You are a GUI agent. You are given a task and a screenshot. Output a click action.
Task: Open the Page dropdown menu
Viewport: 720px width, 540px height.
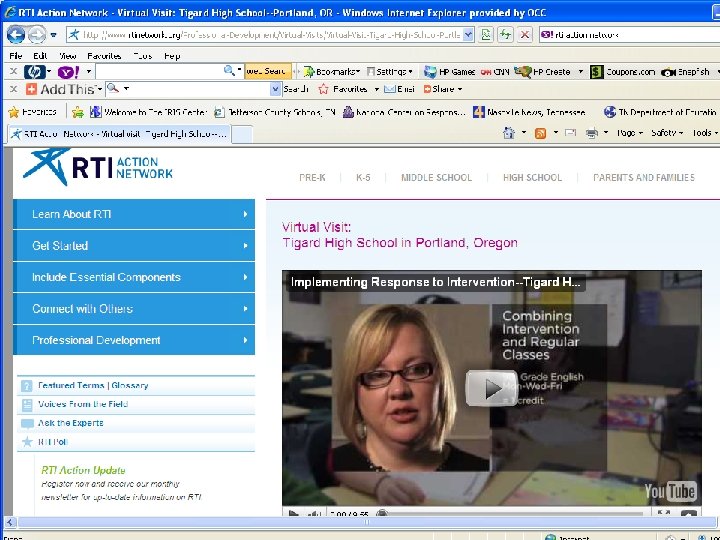tap(629, 133)
